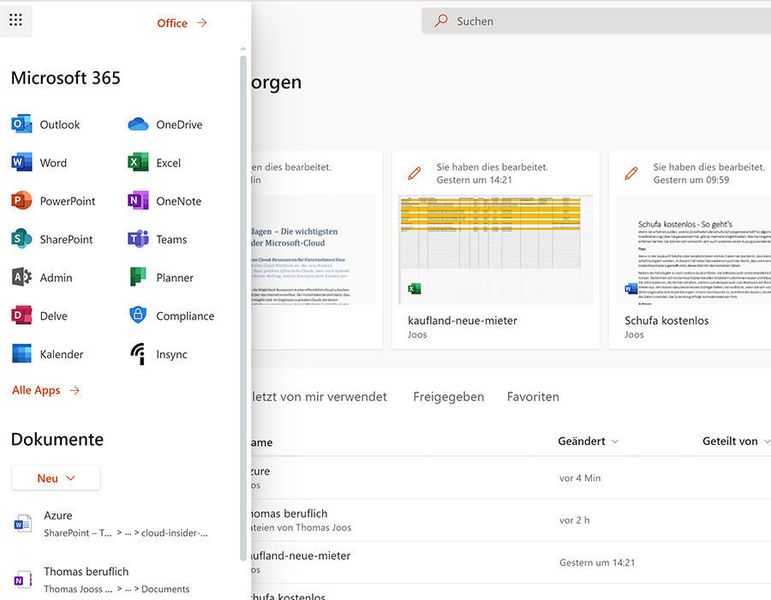771x600 pixels.
Task: Click kaufland-neue-mieter card title
Action: point(462,321)
